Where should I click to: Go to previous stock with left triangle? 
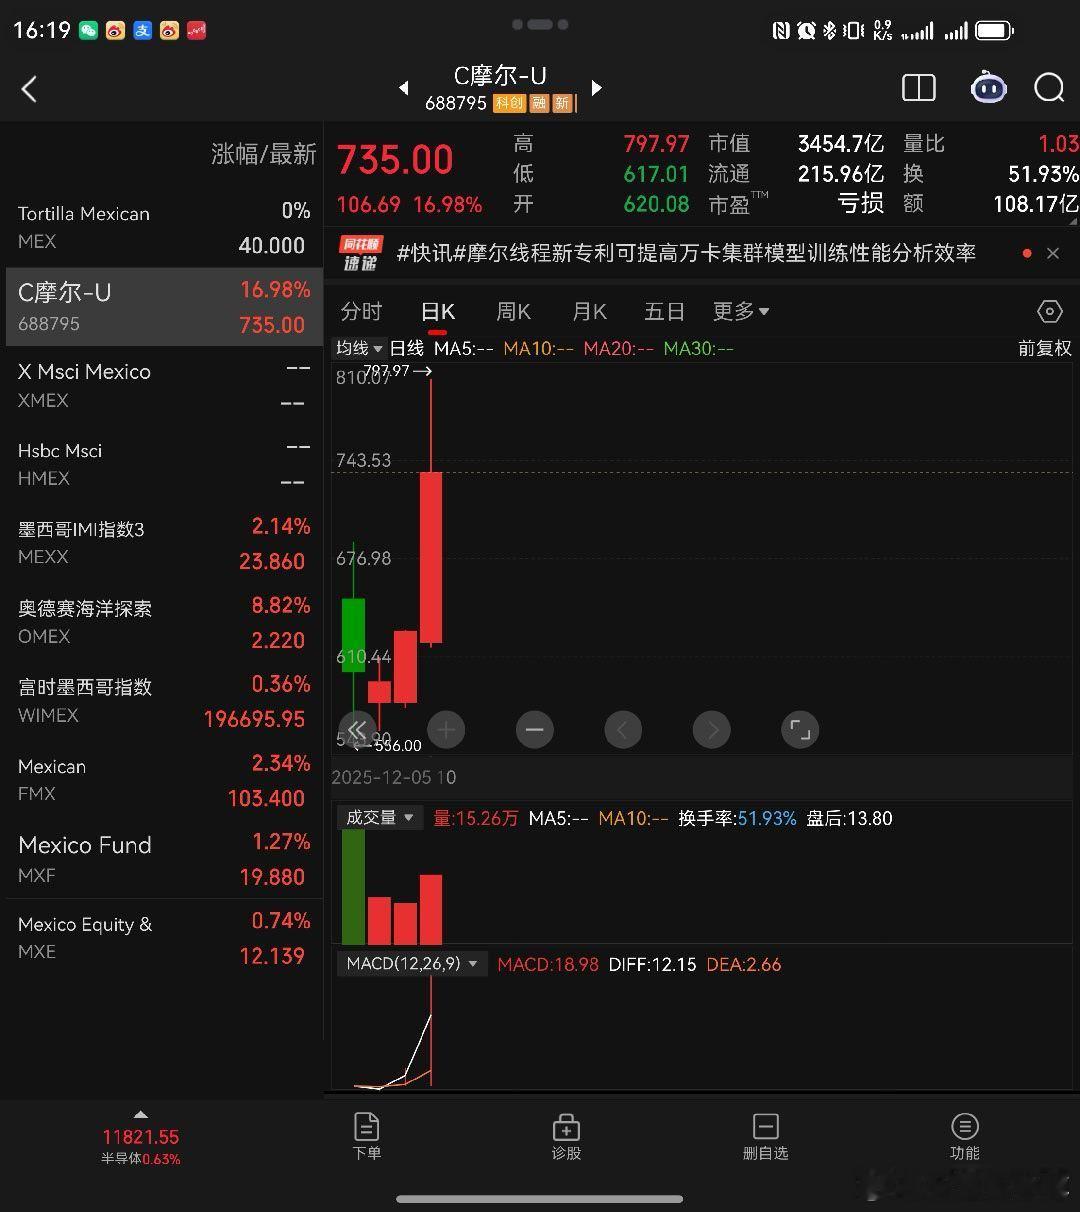click(x=404, y=88)
